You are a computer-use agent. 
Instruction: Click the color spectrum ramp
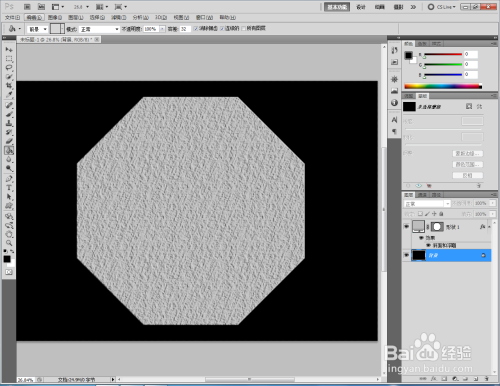tap(443, 86)
